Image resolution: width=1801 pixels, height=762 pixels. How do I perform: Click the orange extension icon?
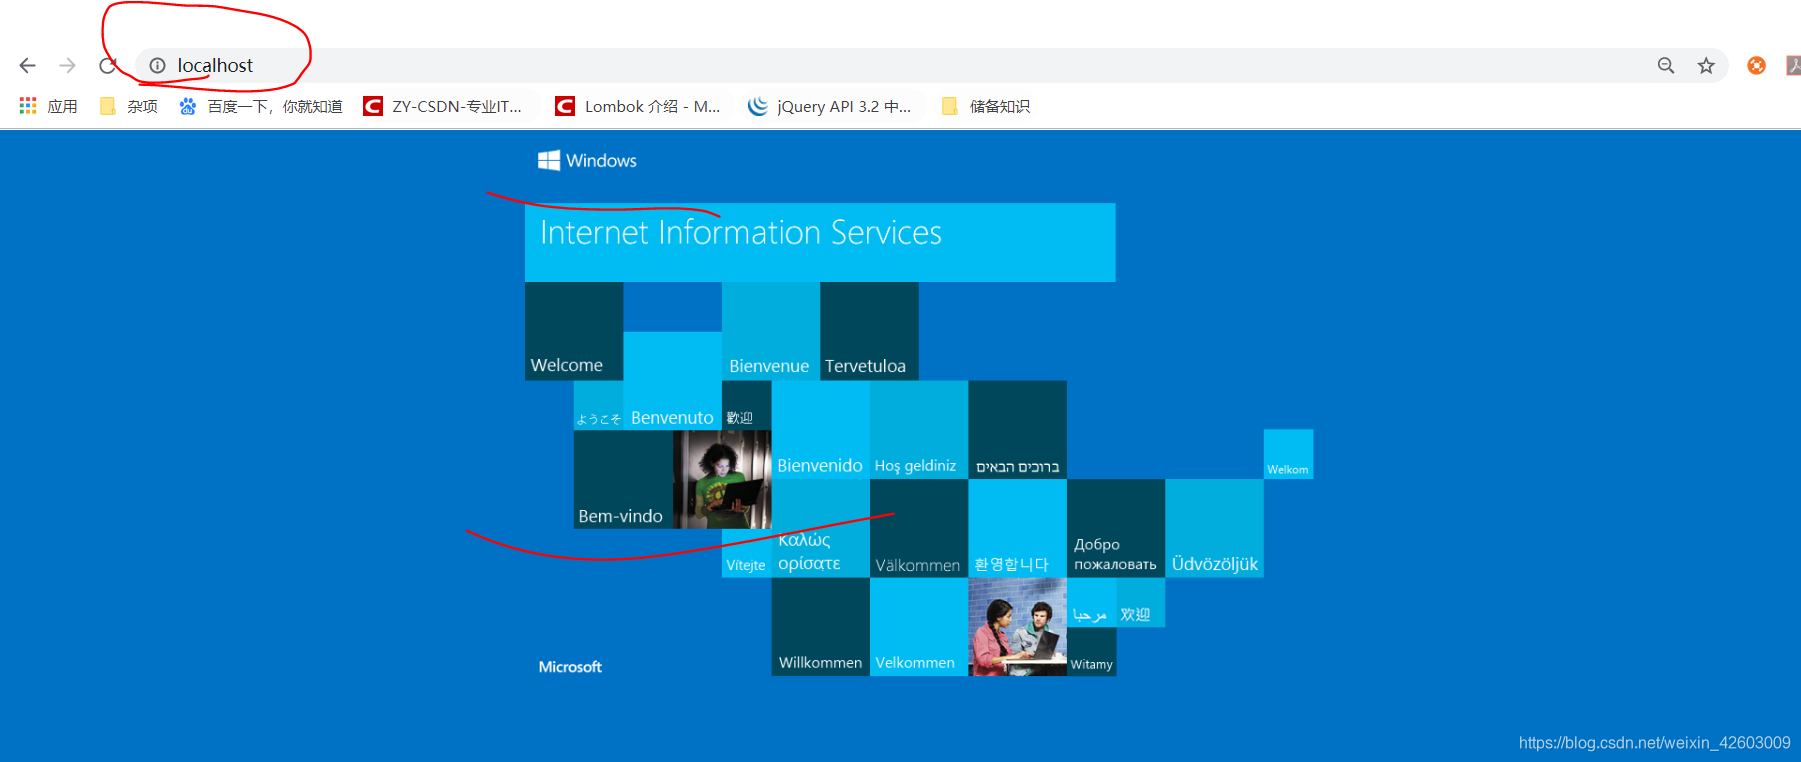pos(1756,65)
